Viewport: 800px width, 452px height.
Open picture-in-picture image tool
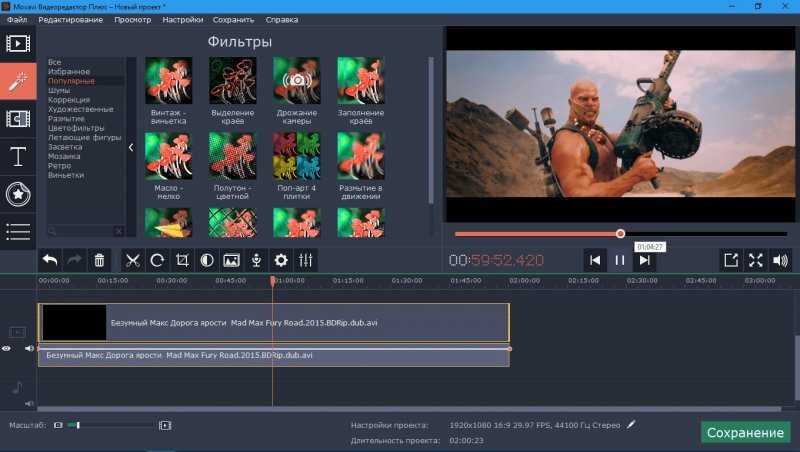(x=231, y=260)
